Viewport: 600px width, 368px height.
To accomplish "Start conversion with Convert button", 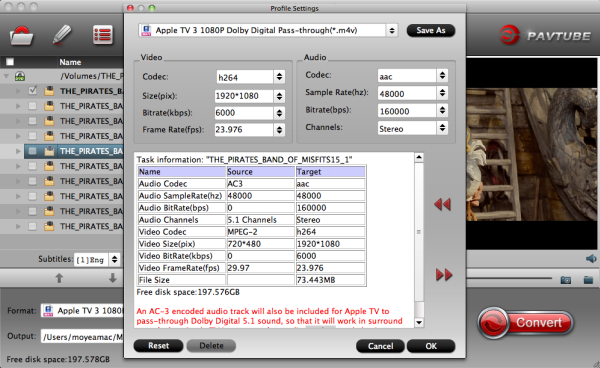I will pos(525,323).
